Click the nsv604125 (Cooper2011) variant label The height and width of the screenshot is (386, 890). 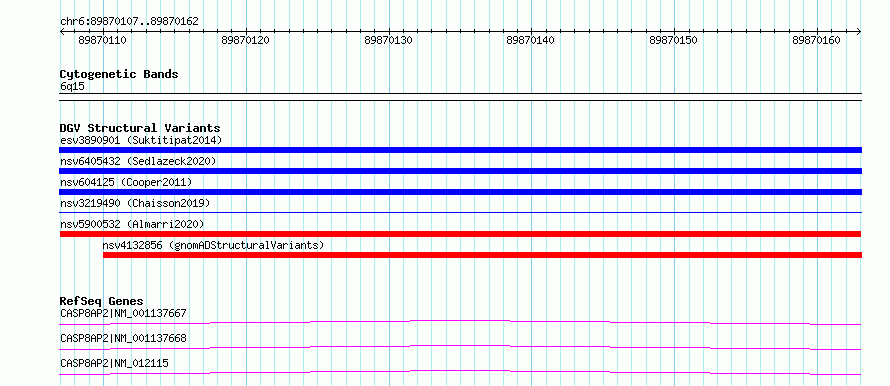[126, 182]
